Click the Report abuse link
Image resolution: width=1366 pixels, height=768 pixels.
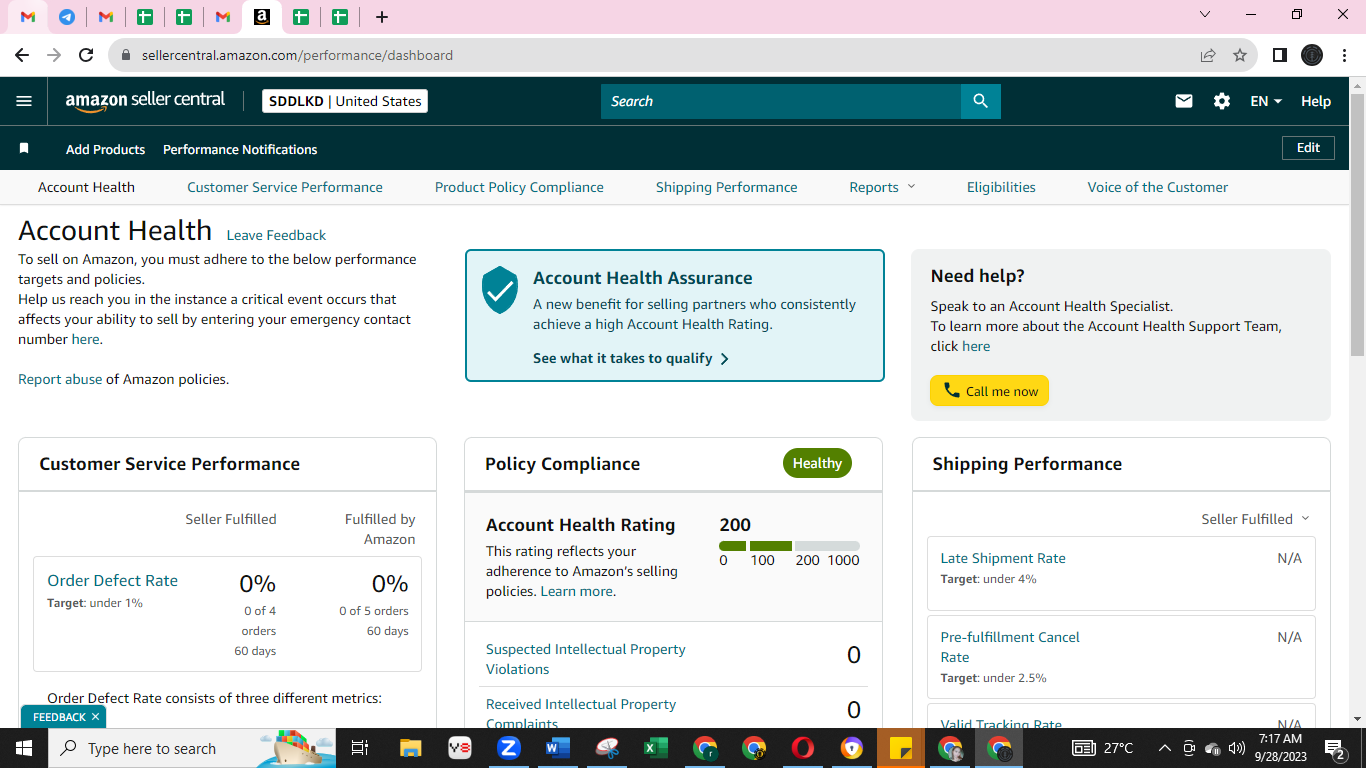60,379
